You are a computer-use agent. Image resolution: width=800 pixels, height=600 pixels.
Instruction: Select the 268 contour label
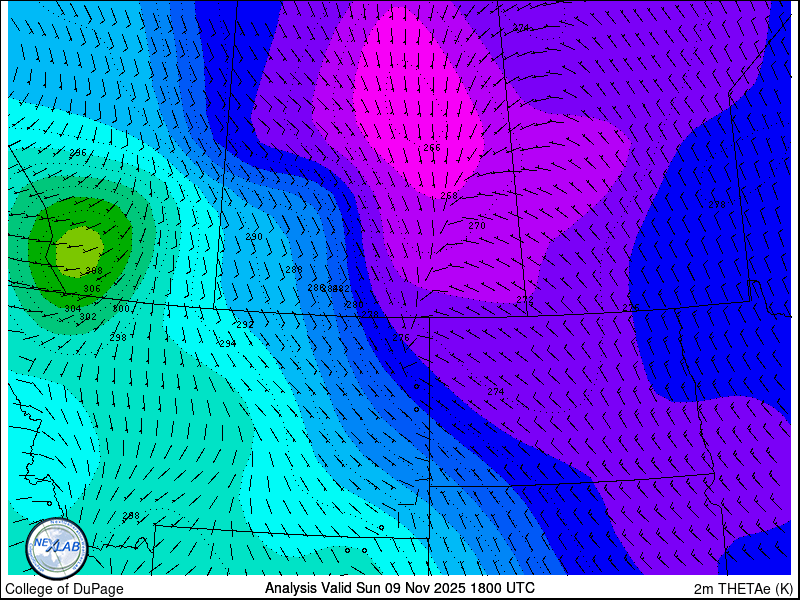449,195
